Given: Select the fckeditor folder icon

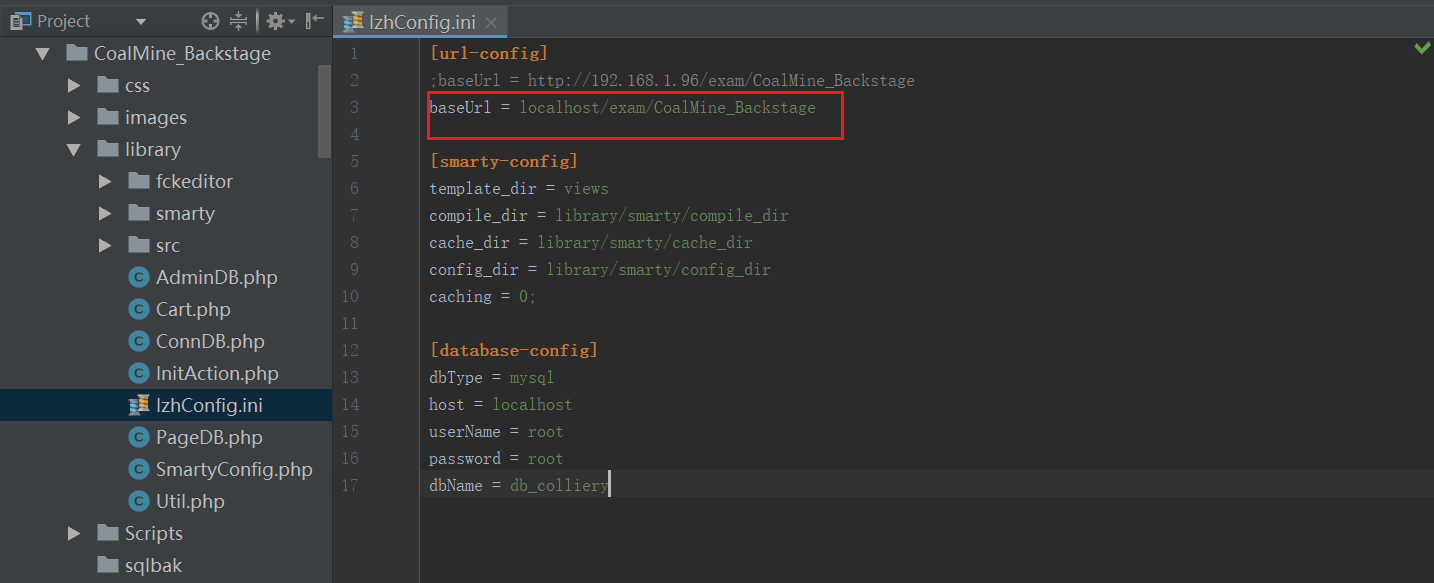Looking at the screenshot, I should coord(139,181).
